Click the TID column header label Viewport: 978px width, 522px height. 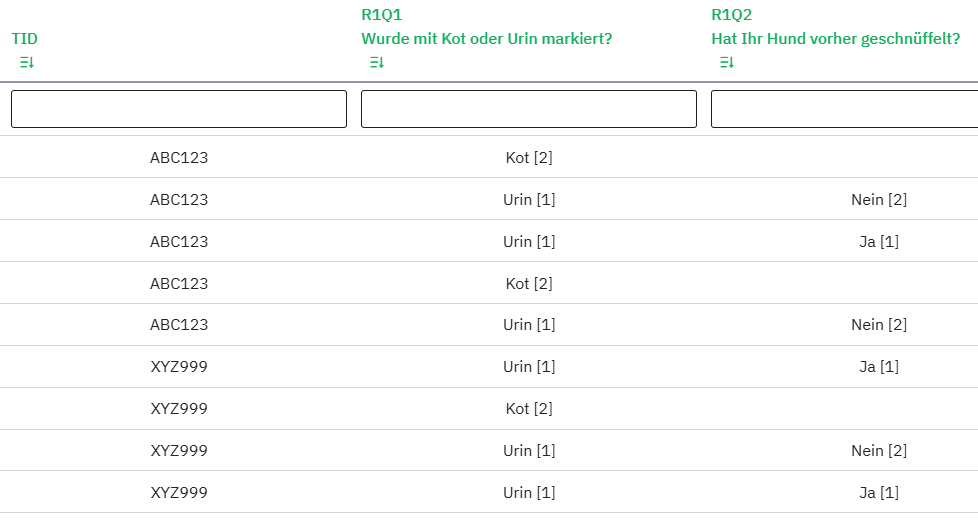coord(25,39)
